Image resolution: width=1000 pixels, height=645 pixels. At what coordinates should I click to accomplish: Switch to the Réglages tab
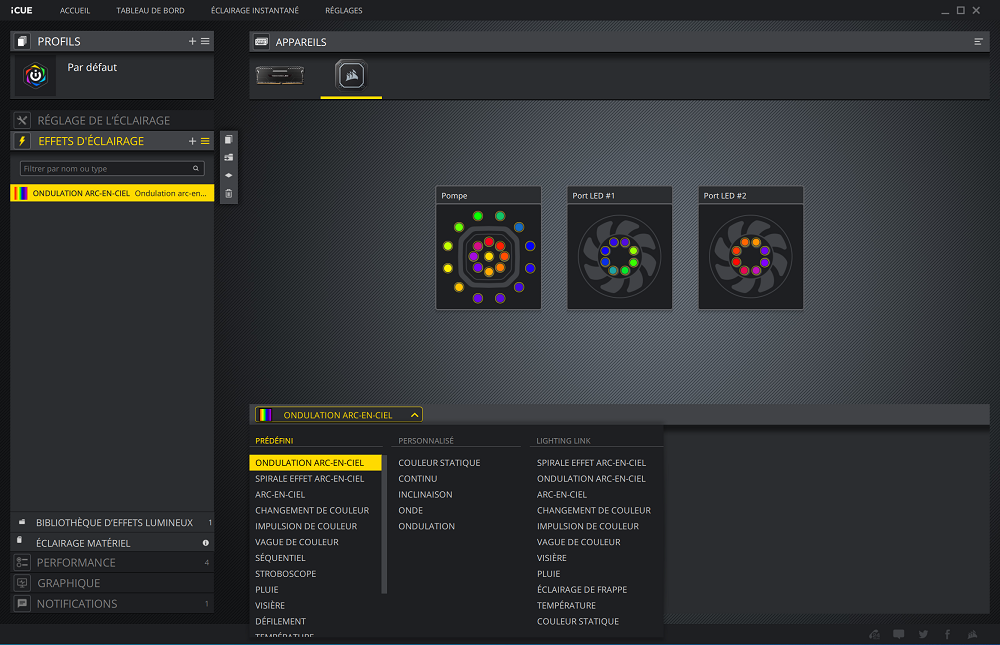344,10
